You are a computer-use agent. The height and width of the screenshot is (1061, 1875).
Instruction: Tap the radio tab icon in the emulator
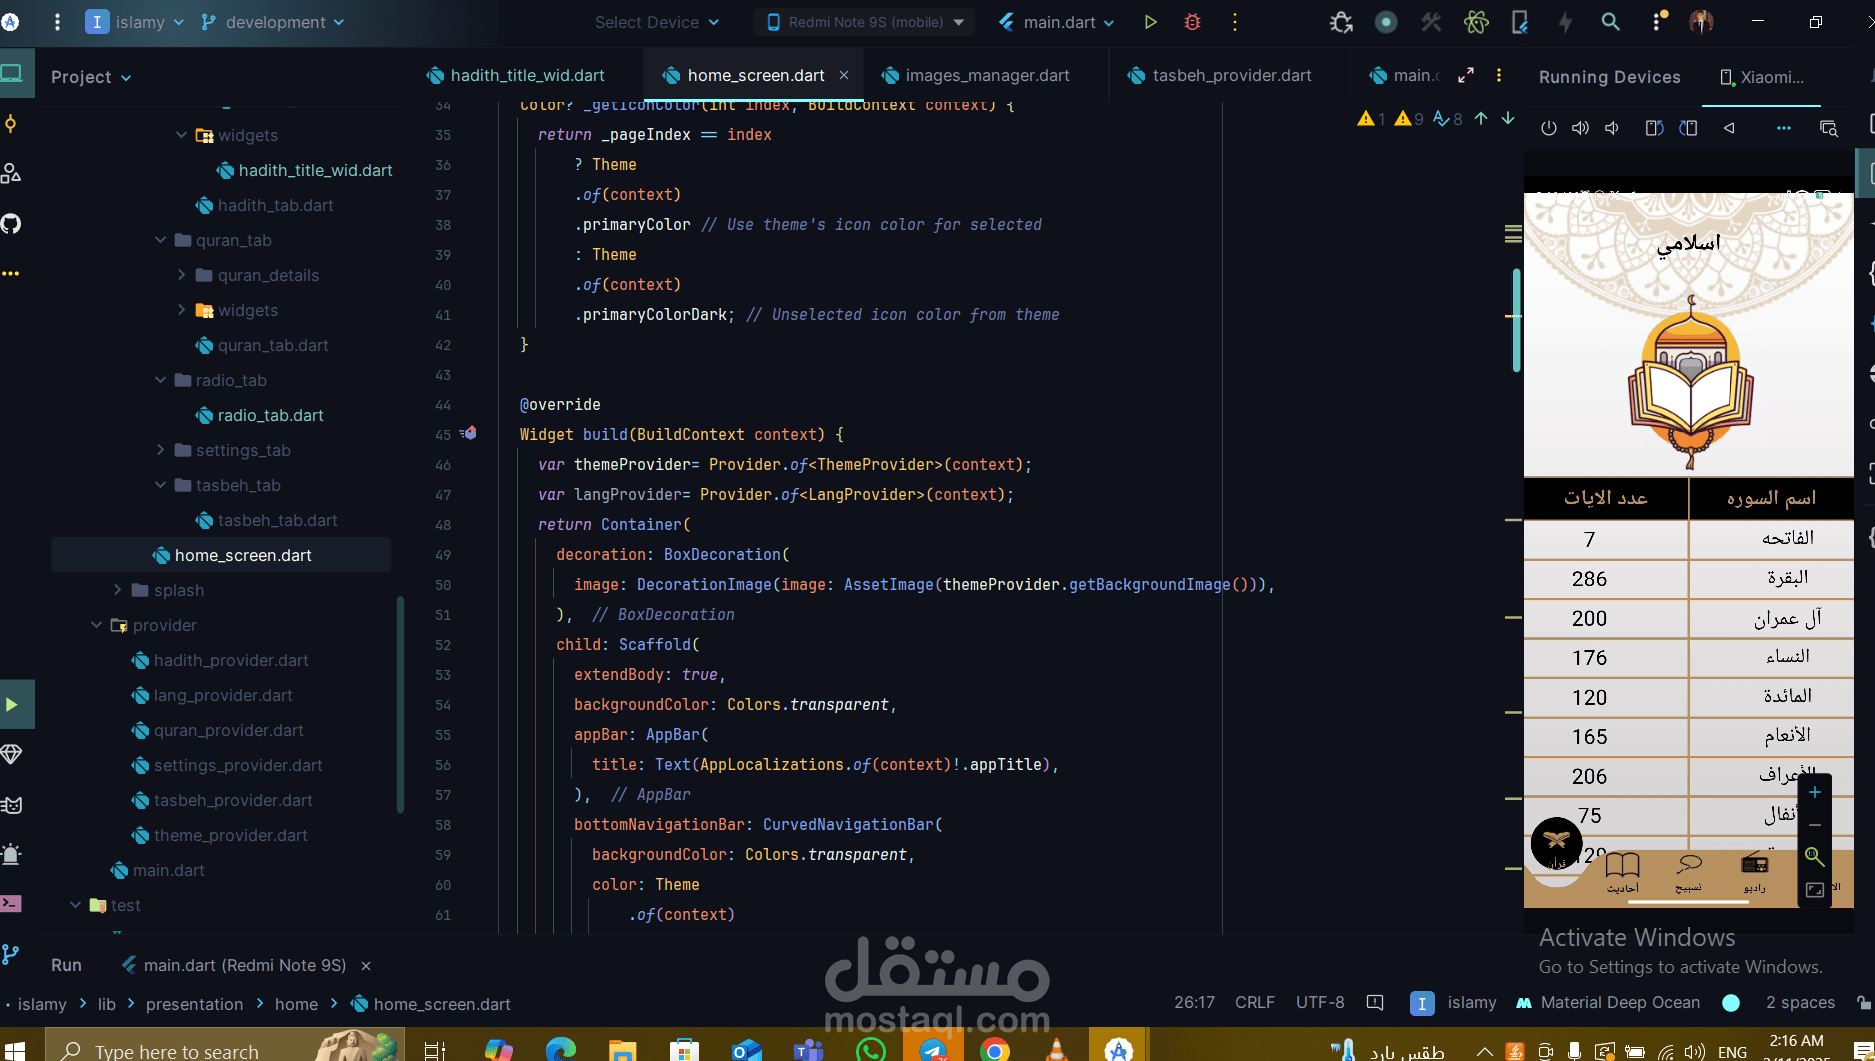(x=1755, y=870)
